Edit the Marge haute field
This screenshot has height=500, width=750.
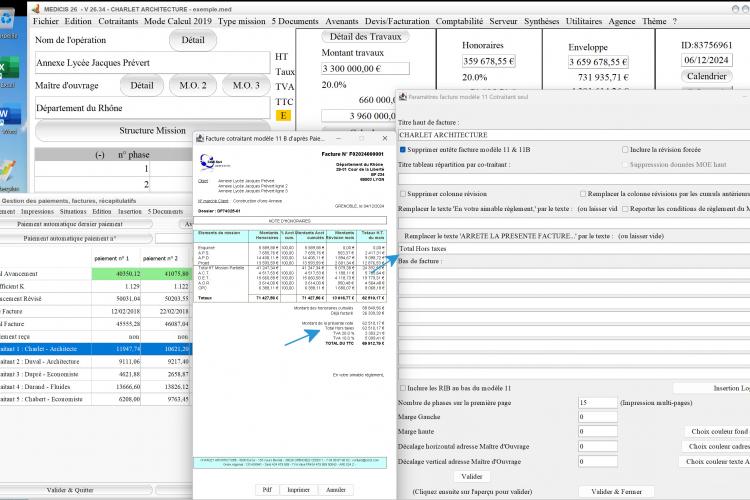click(x=597, y=432)
